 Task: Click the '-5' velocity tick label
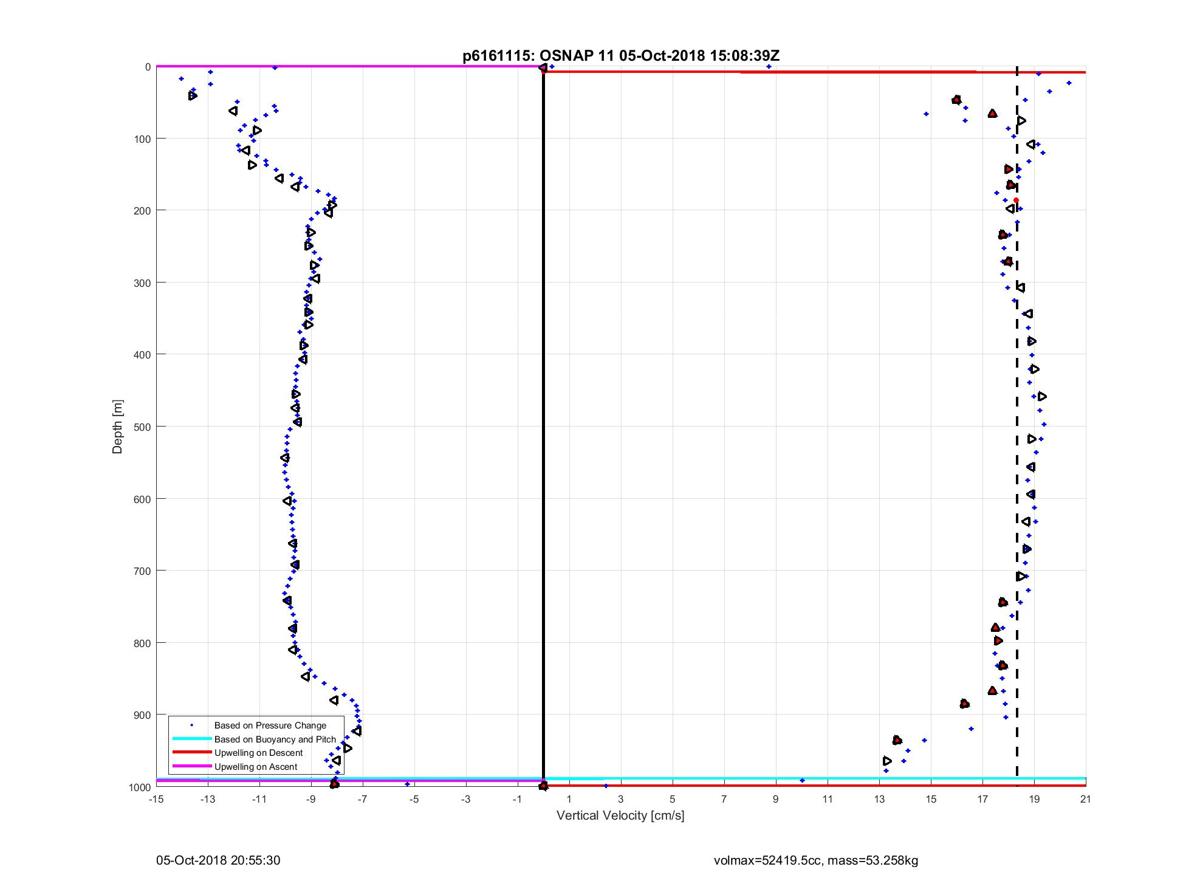tap(414, 799)
